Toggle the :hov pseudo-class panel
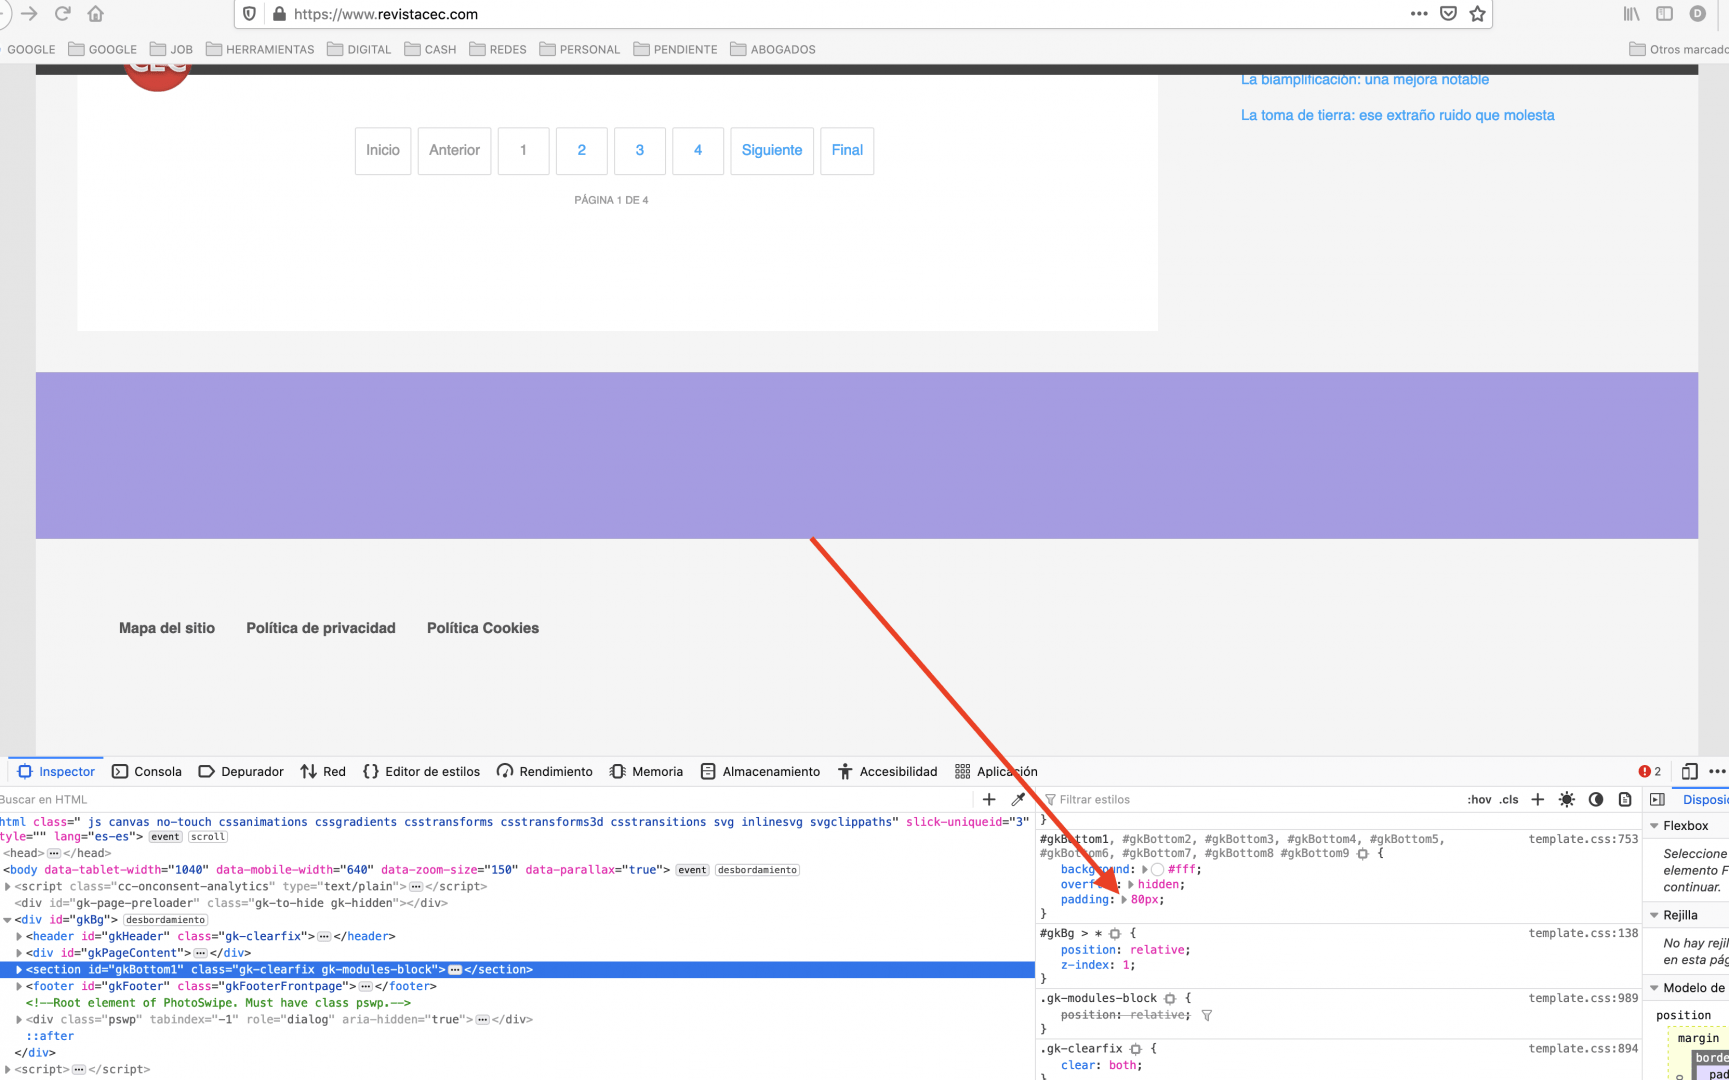 click(x=1479, y=799)
